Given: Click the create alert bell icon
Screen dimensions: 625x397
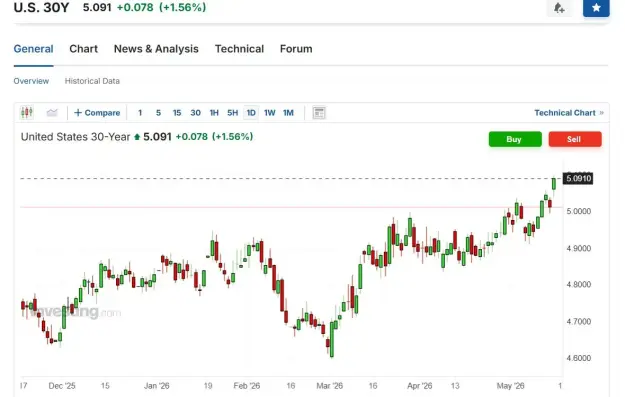Looking at the screenshot, I should coord(559,8).
